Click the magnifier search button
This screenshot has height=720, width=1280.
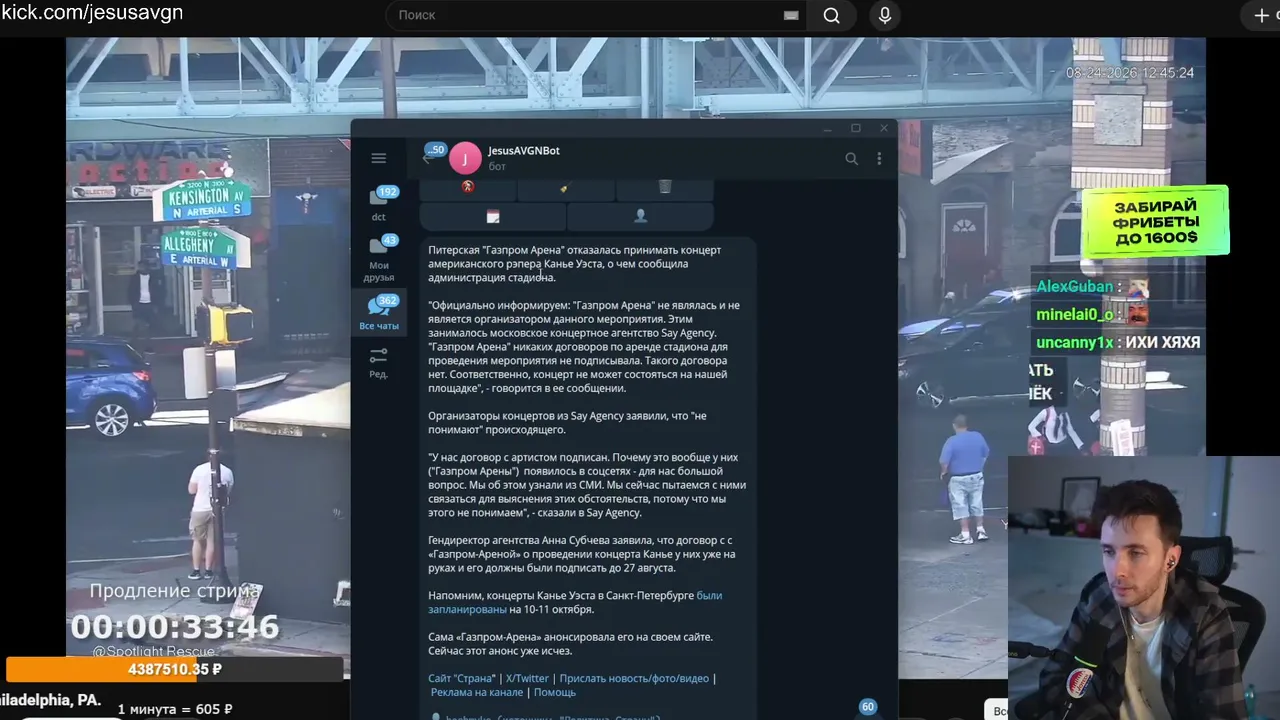click(x=831, y=15)
